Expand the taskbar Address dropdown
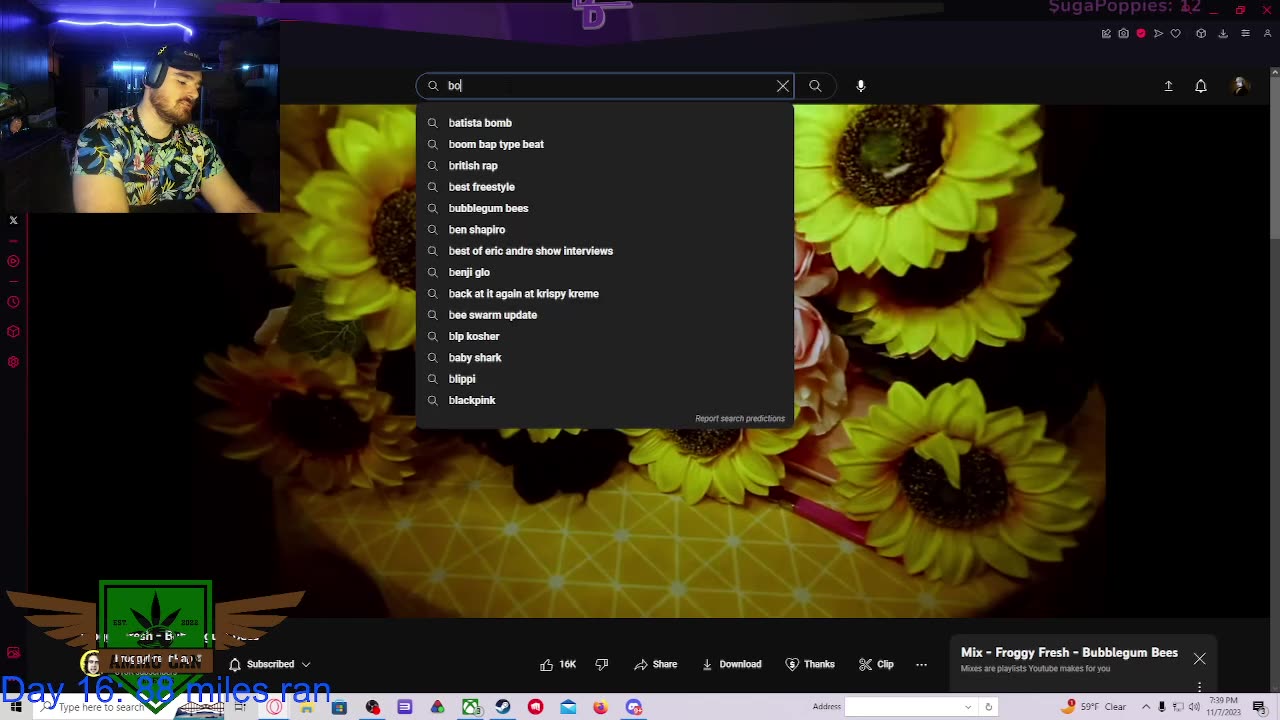1280x720 pixels. pos(968,707)
